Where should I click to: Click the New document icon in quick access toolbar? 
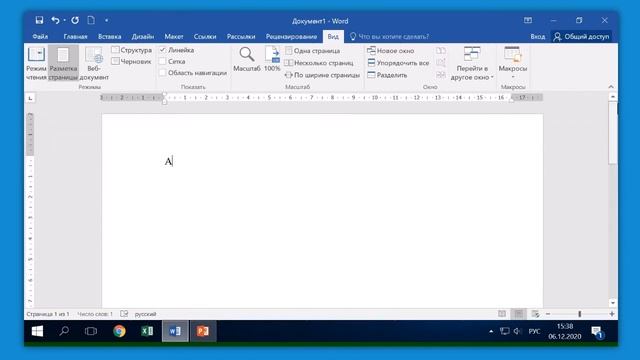[91, 20]
